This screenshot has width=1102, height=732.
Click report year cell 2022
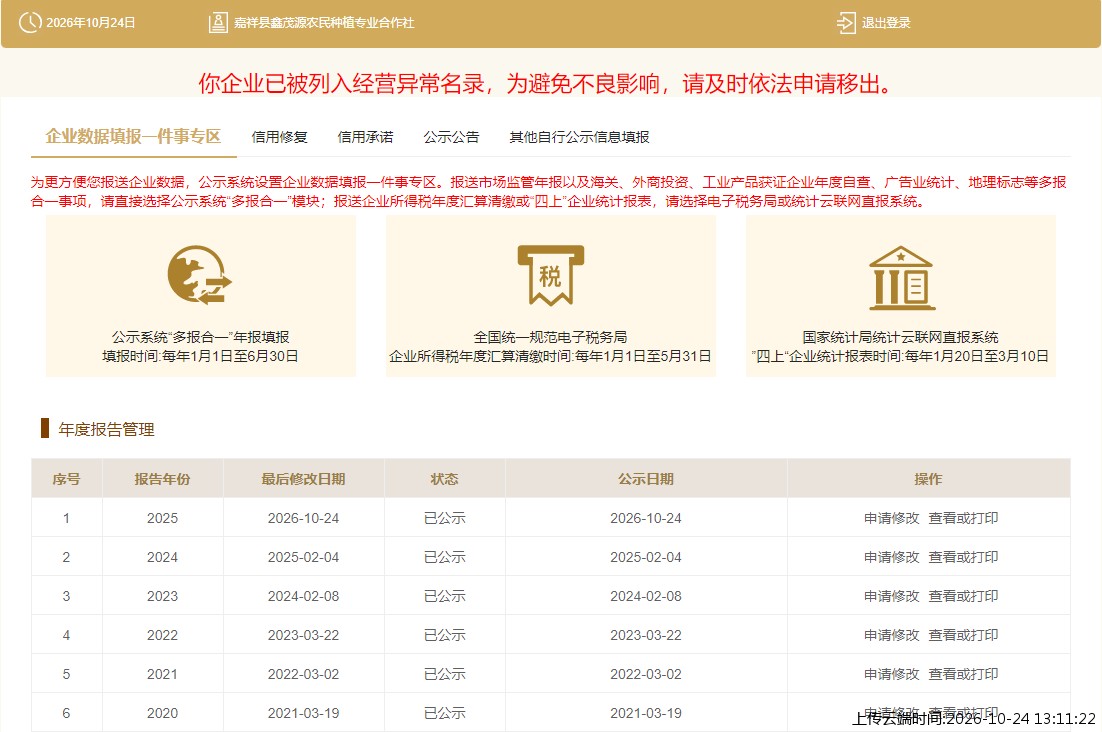pos(162,635)
